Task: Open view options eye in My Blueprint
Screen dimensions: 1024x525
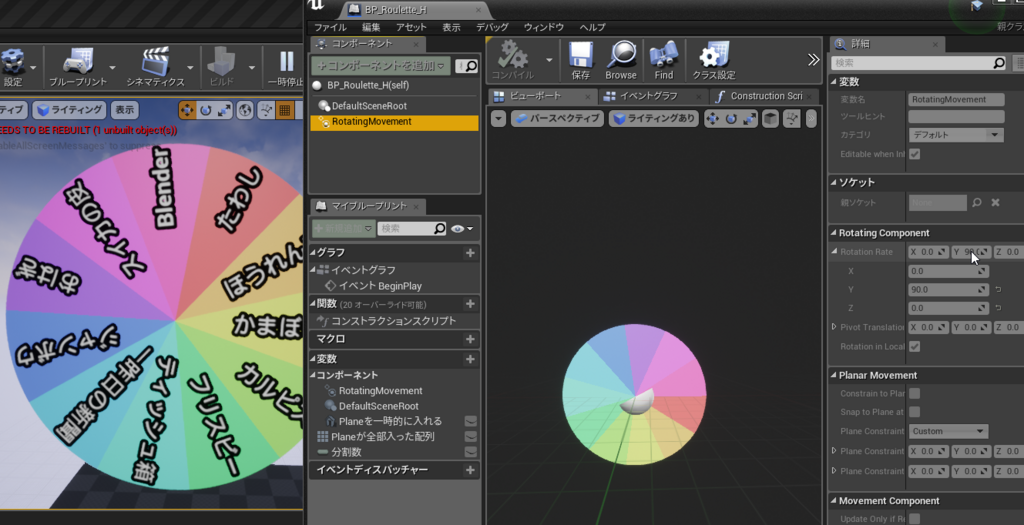Action: pyautogui.click(x=461, y=229)
